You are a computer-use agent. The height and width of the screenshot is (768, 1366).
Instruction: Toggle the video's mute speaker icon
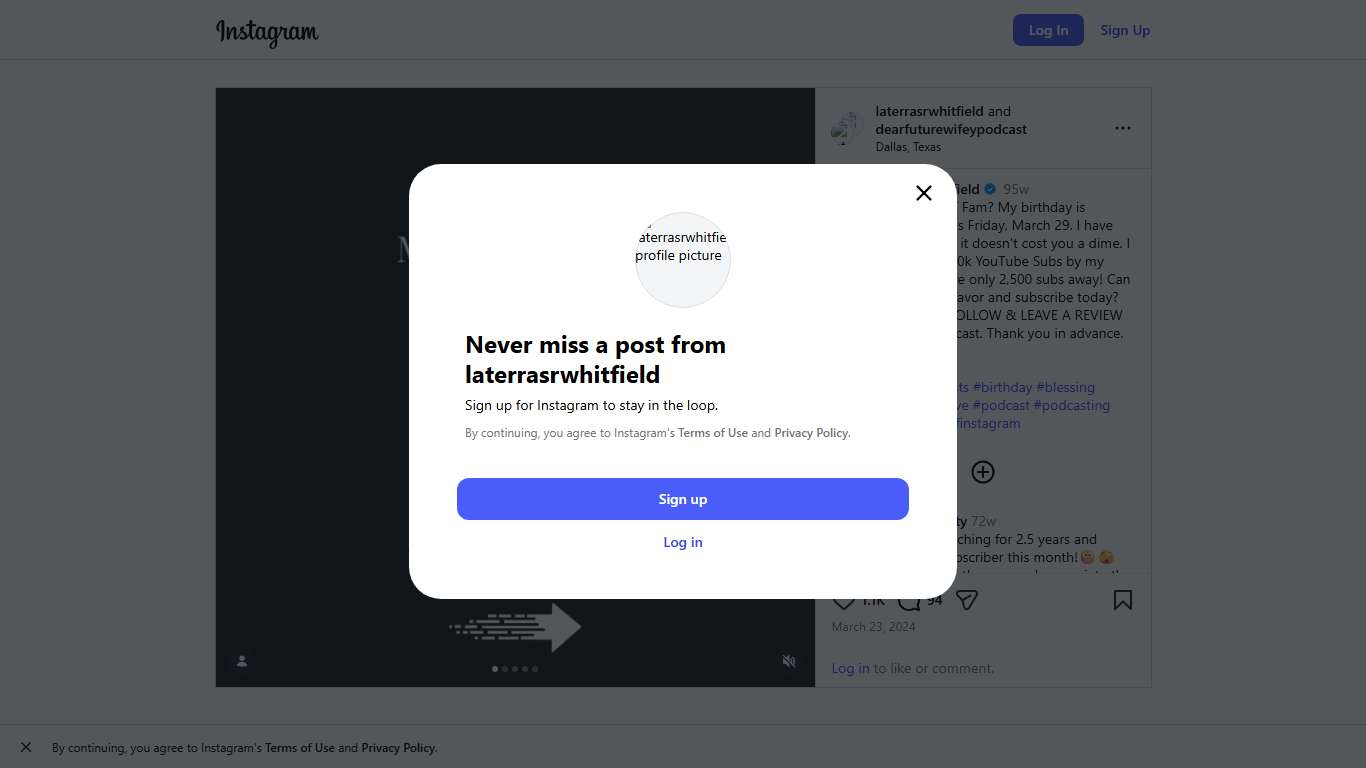point(789,661)
